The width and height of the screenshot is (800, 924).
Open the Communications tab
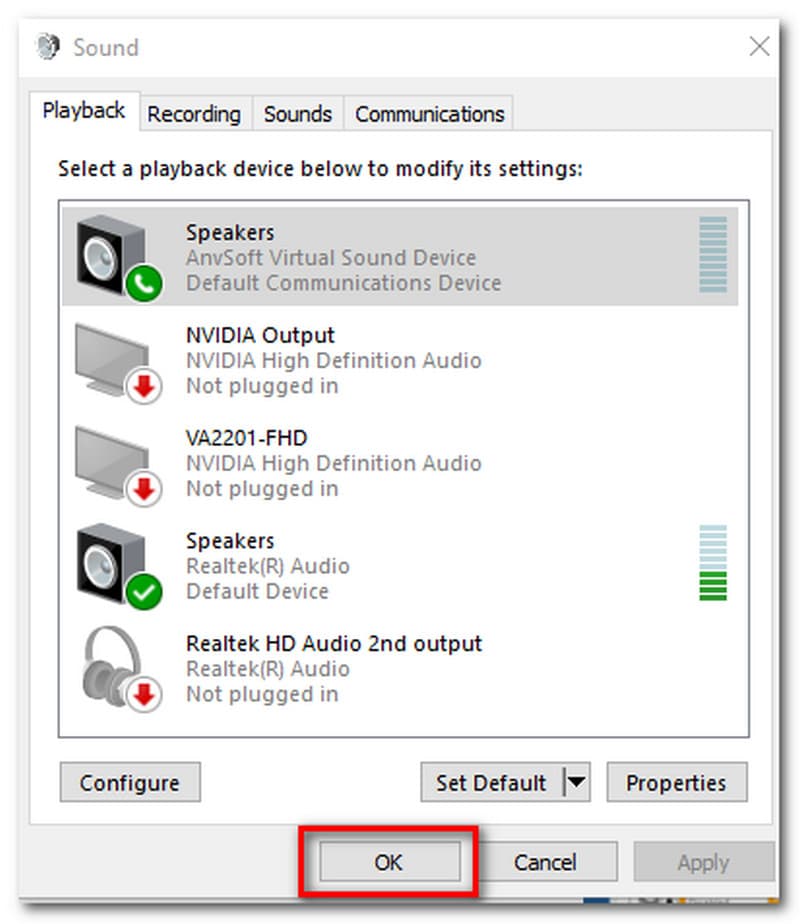click(429, 114)
